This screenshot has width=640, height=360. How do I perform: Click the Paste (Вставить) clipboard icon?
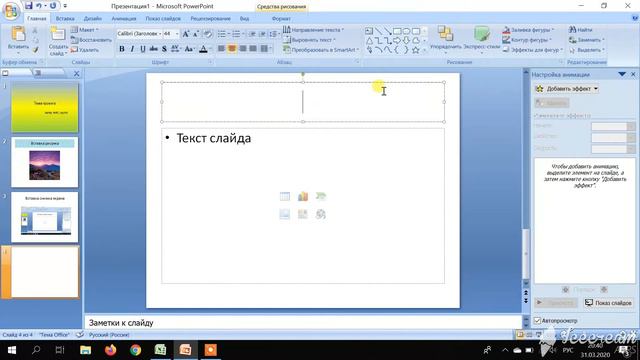tap(18, 34)
